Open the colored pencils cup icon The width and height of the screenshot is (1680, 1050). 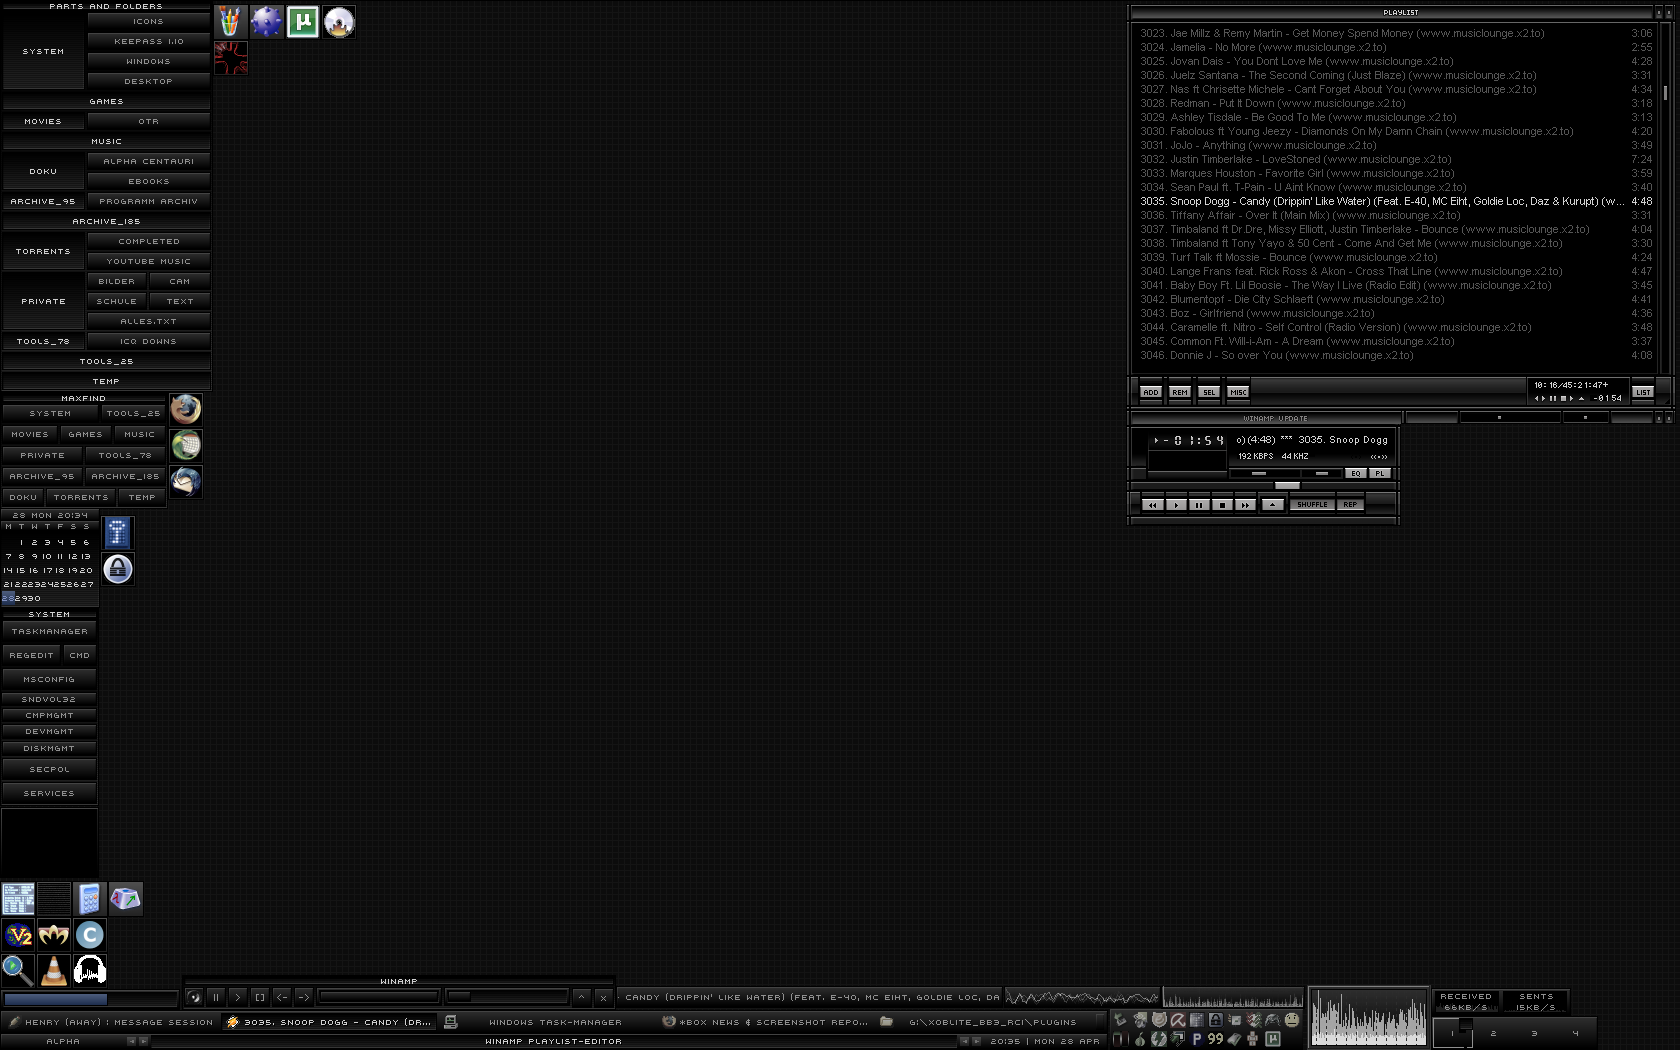pos(230,21)
